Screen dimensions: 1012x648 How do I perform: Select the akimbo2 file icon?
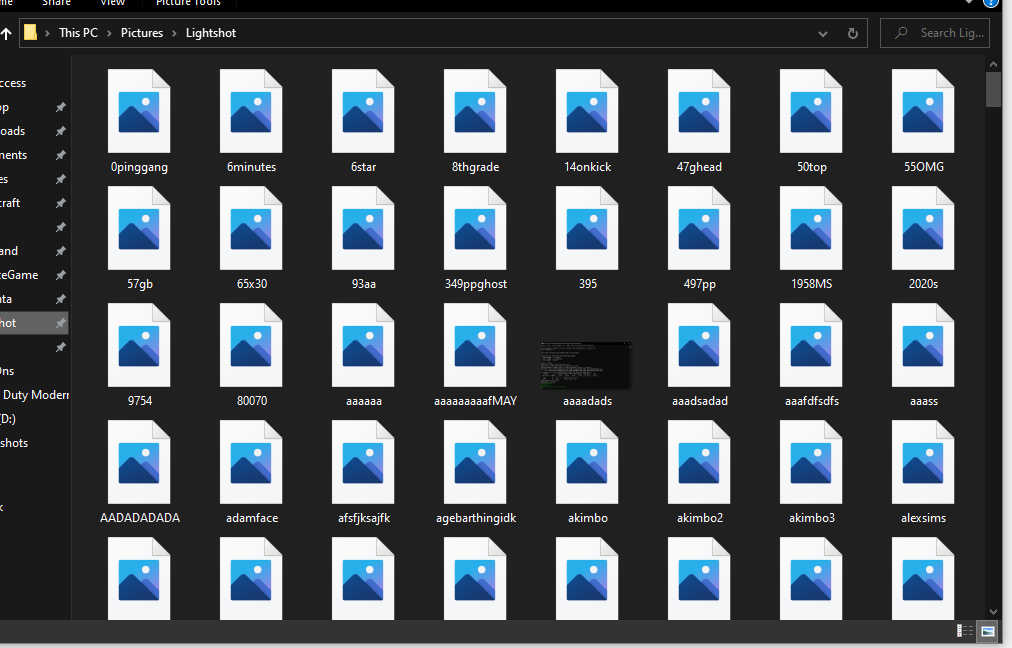click(699, 462)
